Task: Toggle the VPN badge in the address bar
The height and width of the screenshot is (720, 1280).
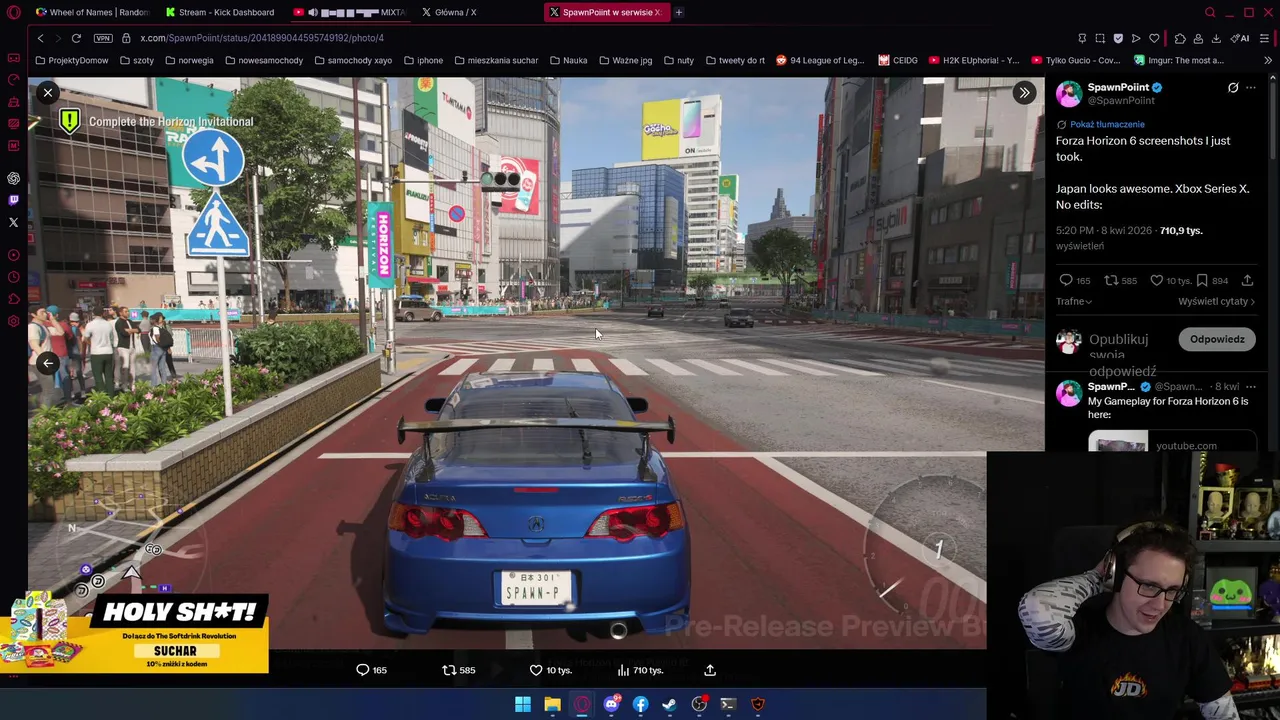Action: (103, 38)
